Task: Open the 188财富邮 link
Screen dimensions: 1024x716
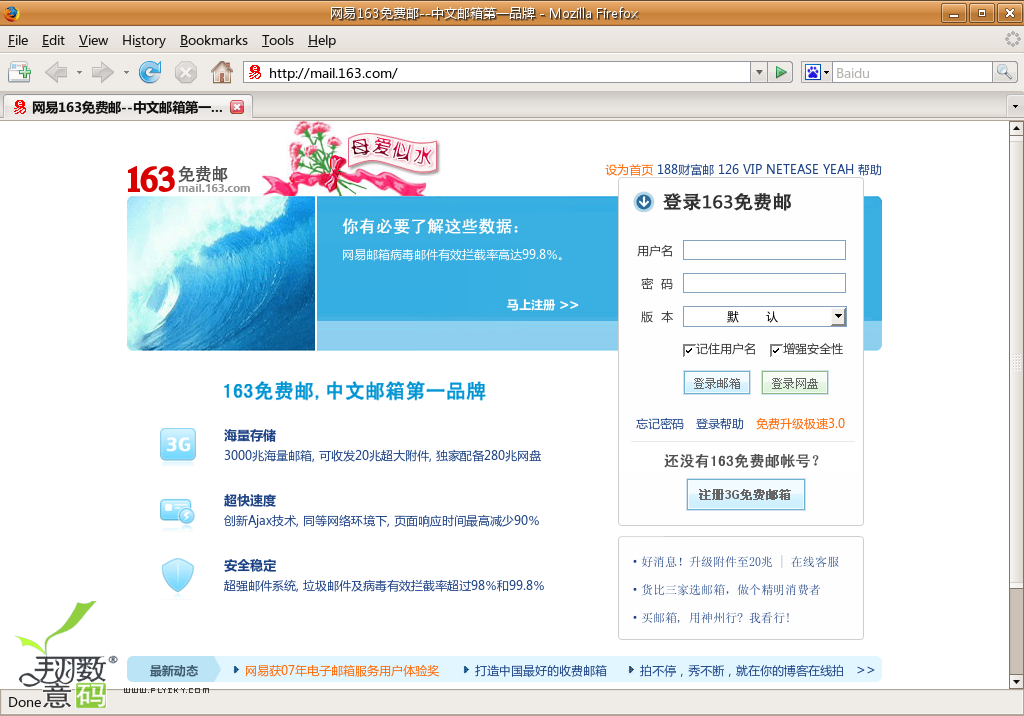Action: (685, 170)
